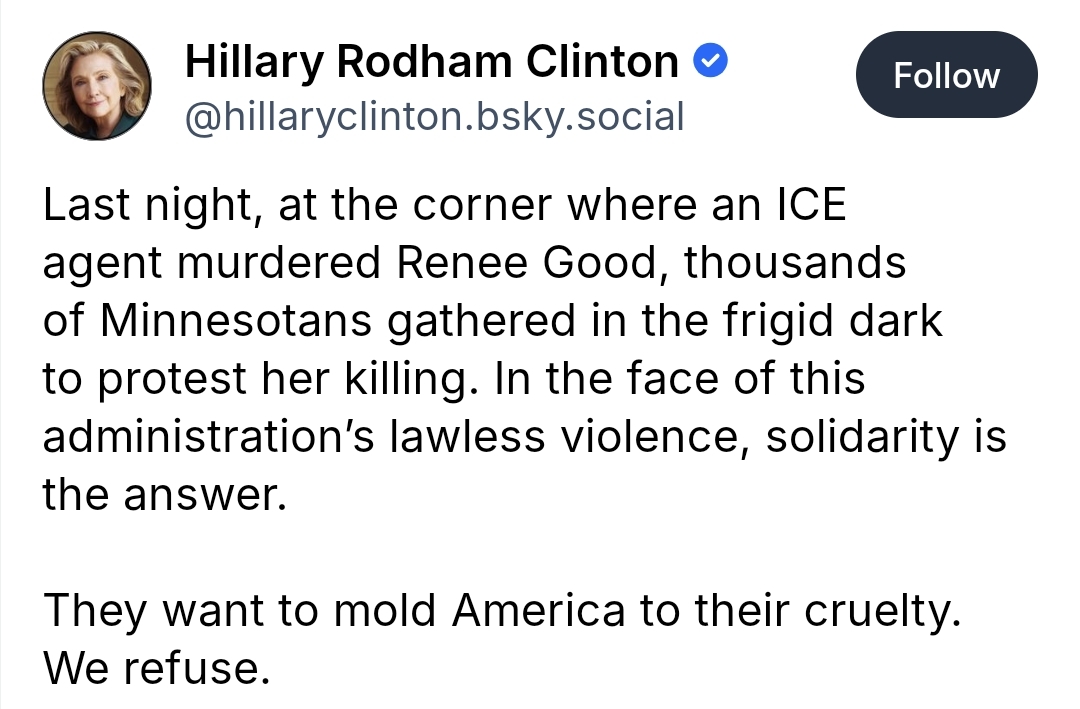Click the Follow button
The width and height of the screenshot is (1080, 709).
[x=946, y=76]
